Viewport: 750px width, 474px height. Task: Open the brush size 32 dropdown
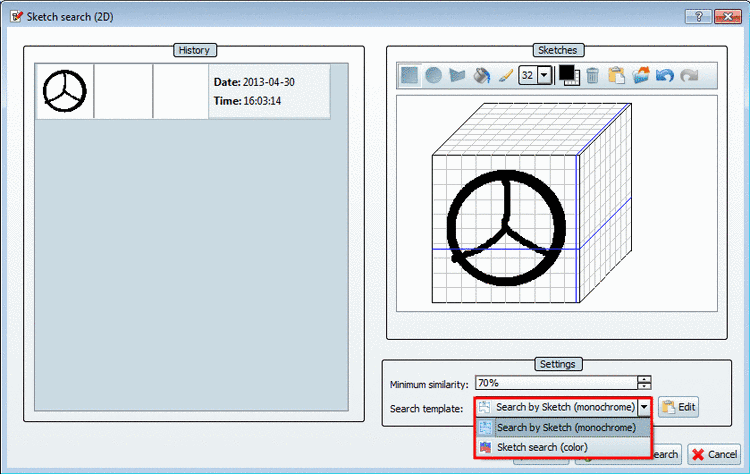click(x=544, y=75)
